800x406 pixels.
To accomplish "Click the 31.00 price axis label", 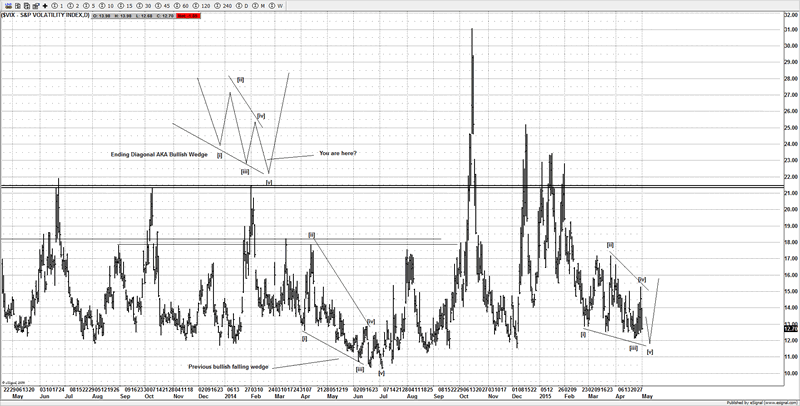I will coord(791,30).
